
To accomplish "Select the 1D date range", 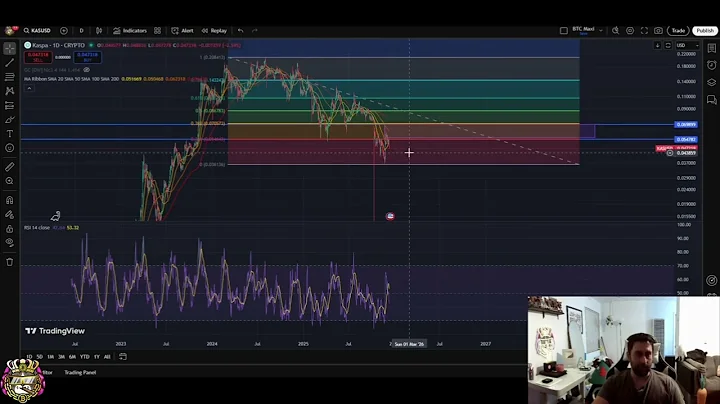I will (29, 357).
